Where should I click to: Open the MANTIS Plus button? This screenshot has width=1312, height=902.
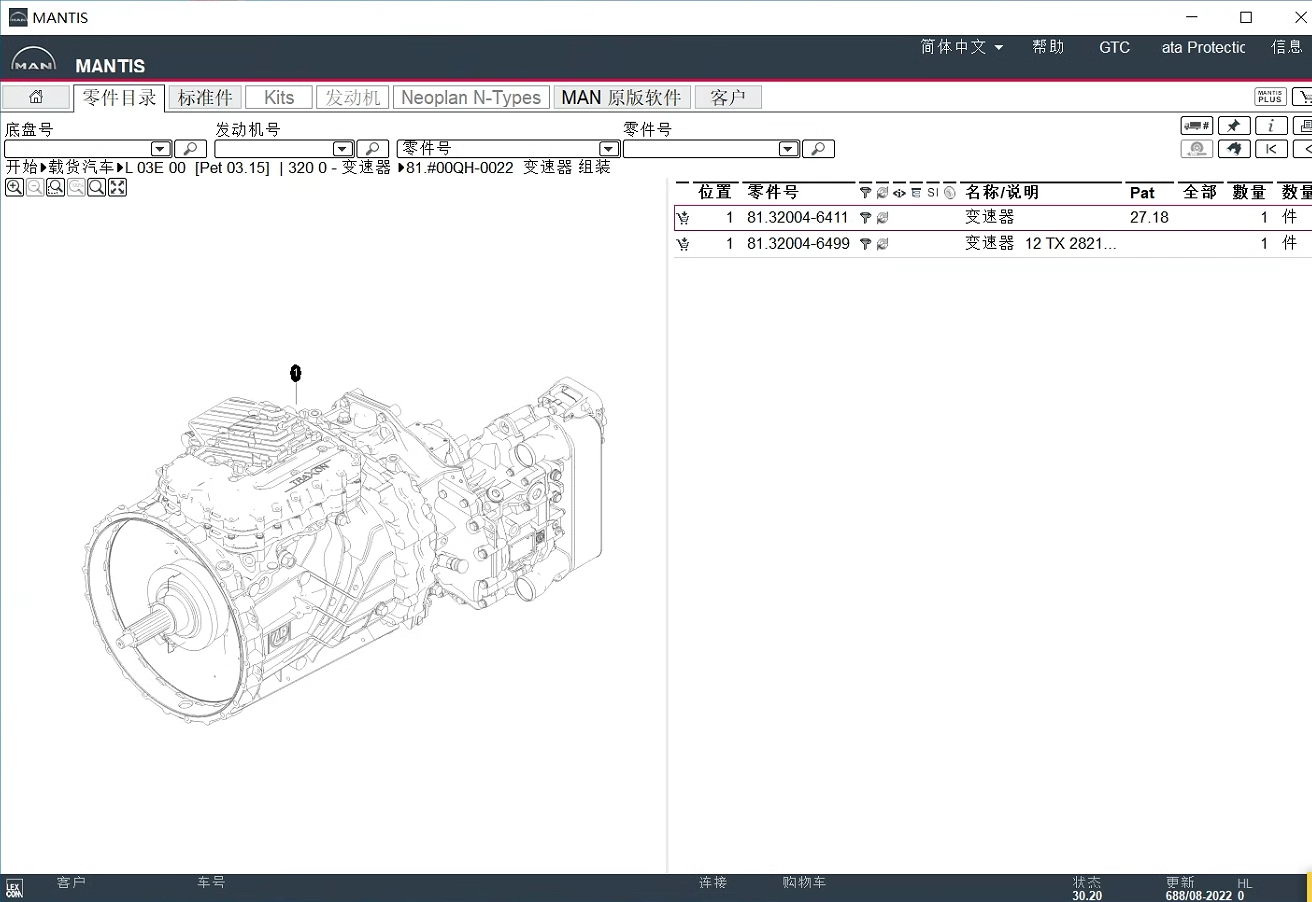[1270, 97]
